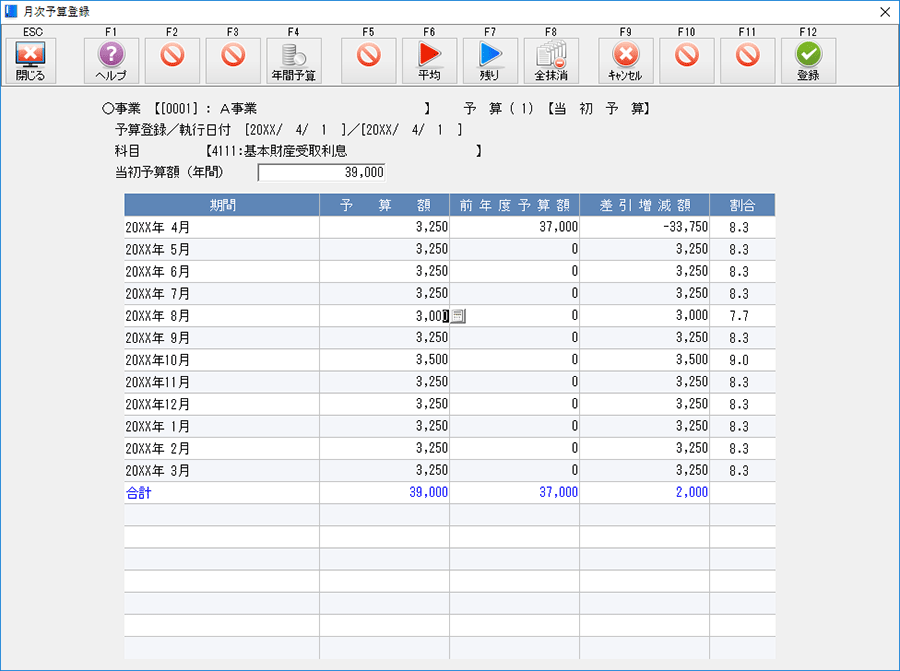The width and height of the screenshot is (900, 671).
Task: Click the 予算額 cell for 12月
Action: click(x=385, y=404)
